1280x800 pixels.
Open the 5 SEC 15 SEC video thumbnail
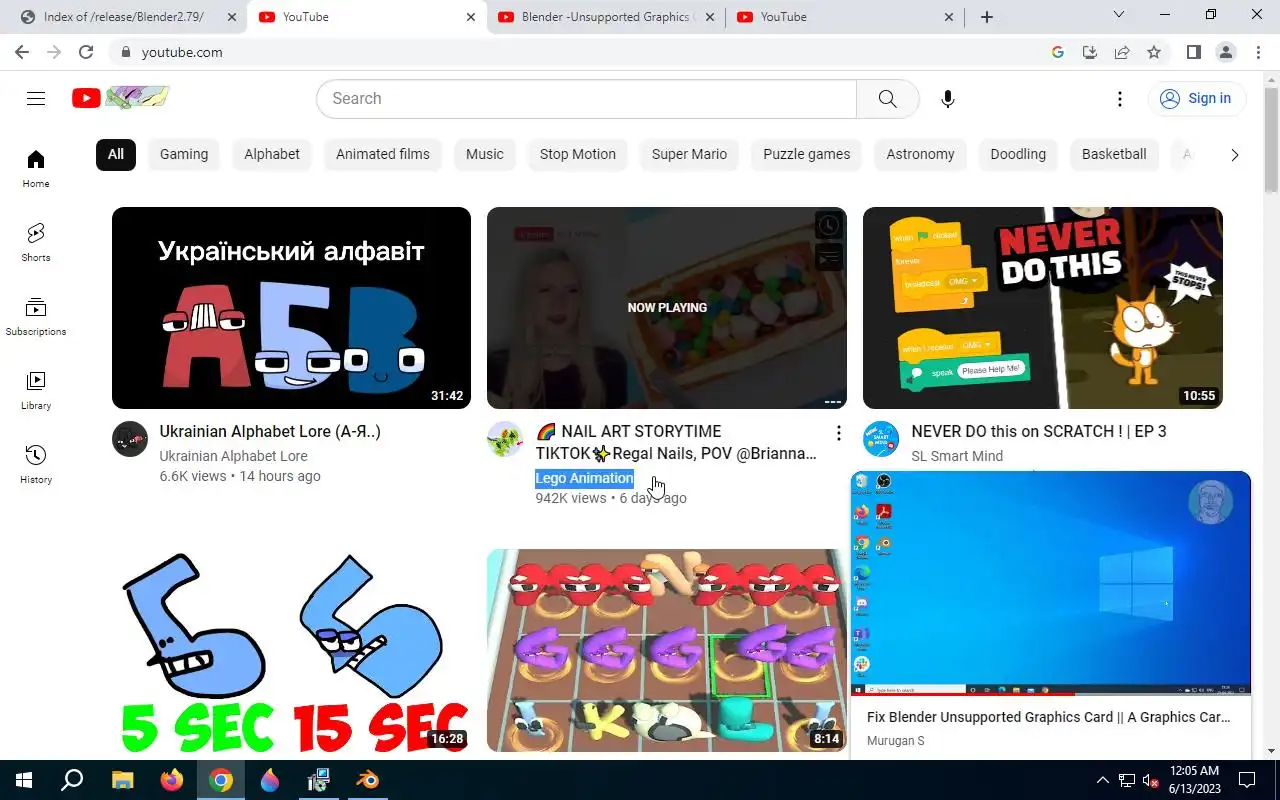(x=291, y=650)
